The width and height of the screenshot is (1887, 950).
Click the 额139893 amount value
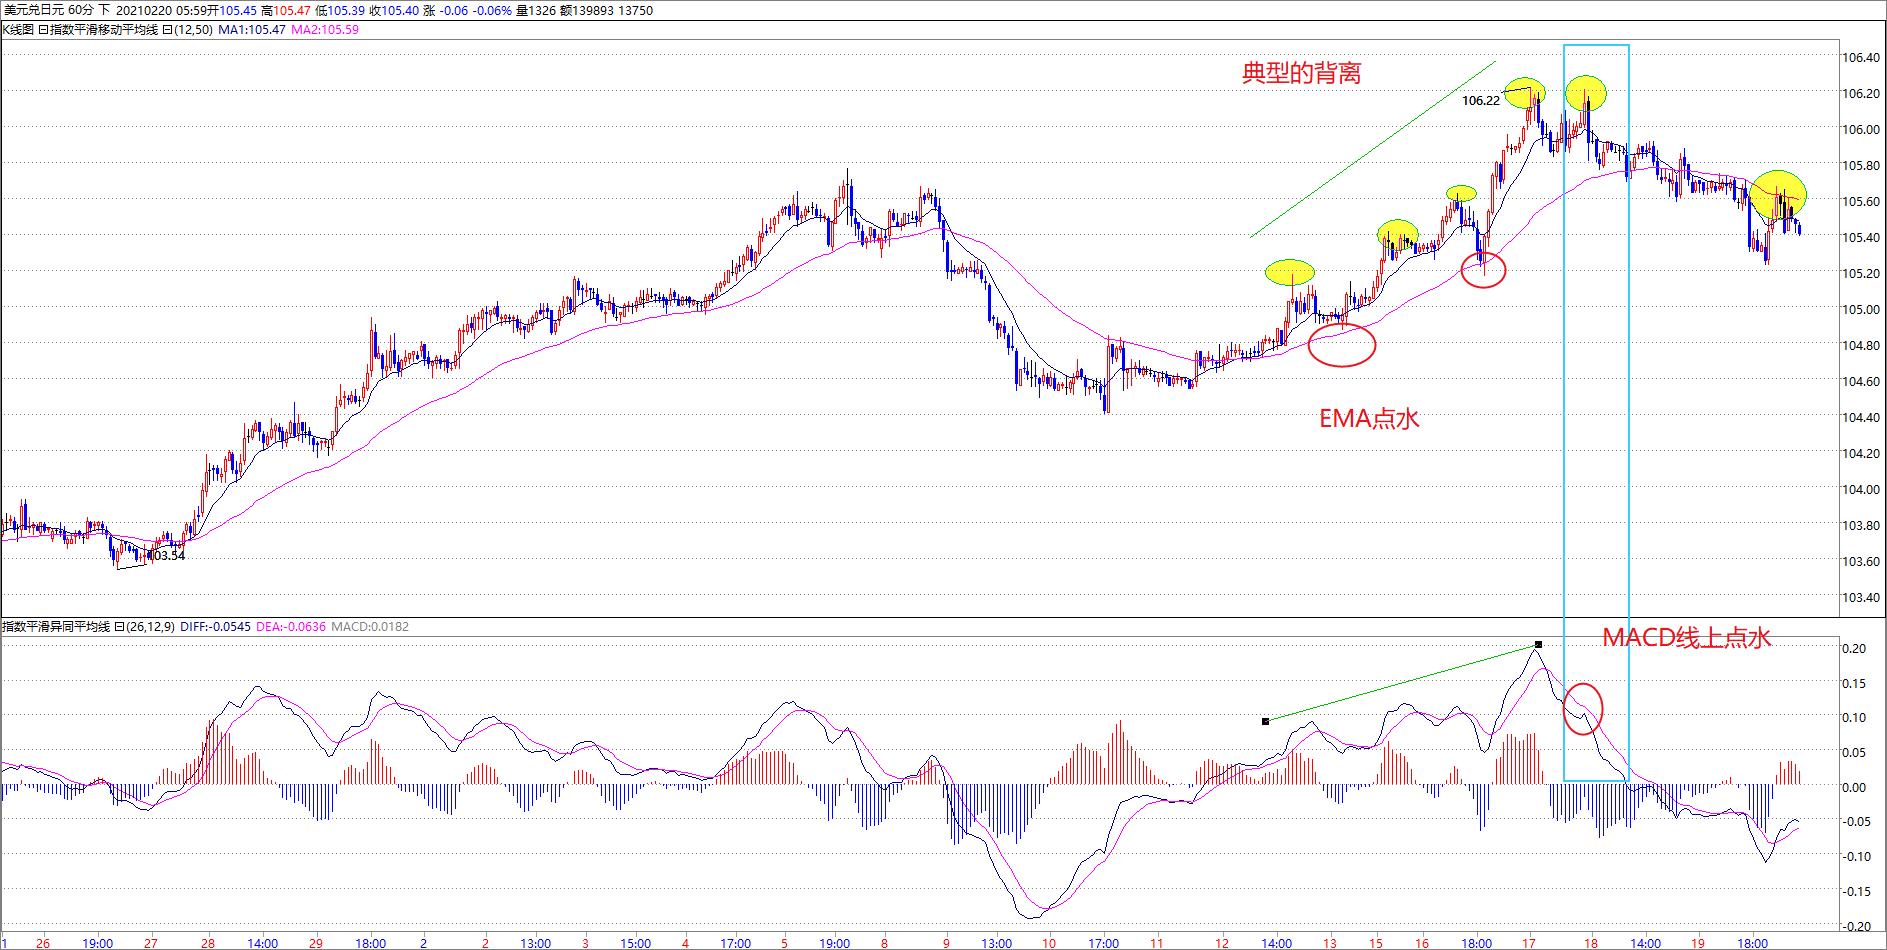586,10
